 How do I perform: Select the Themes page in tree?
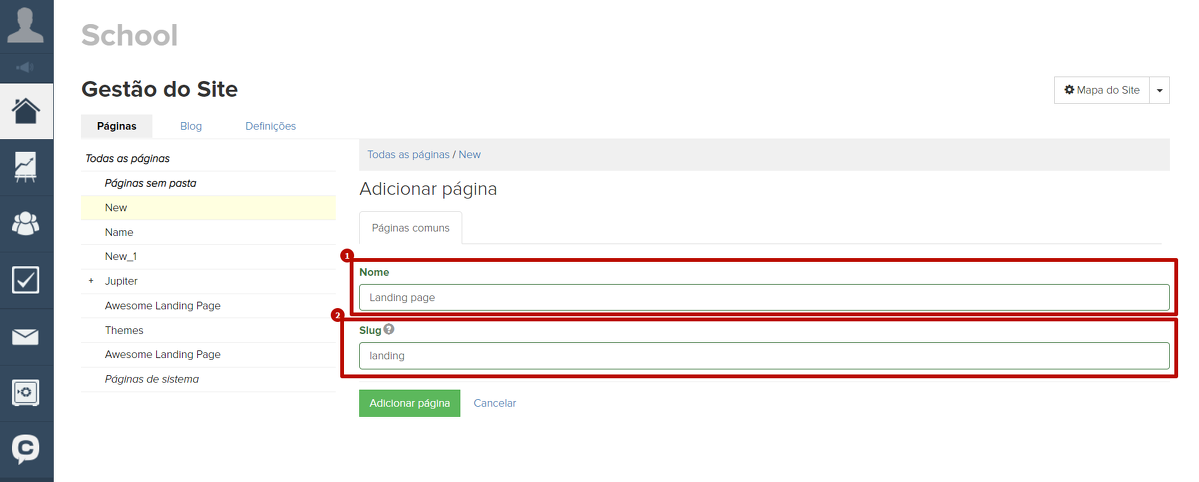(x=124, y=330)
